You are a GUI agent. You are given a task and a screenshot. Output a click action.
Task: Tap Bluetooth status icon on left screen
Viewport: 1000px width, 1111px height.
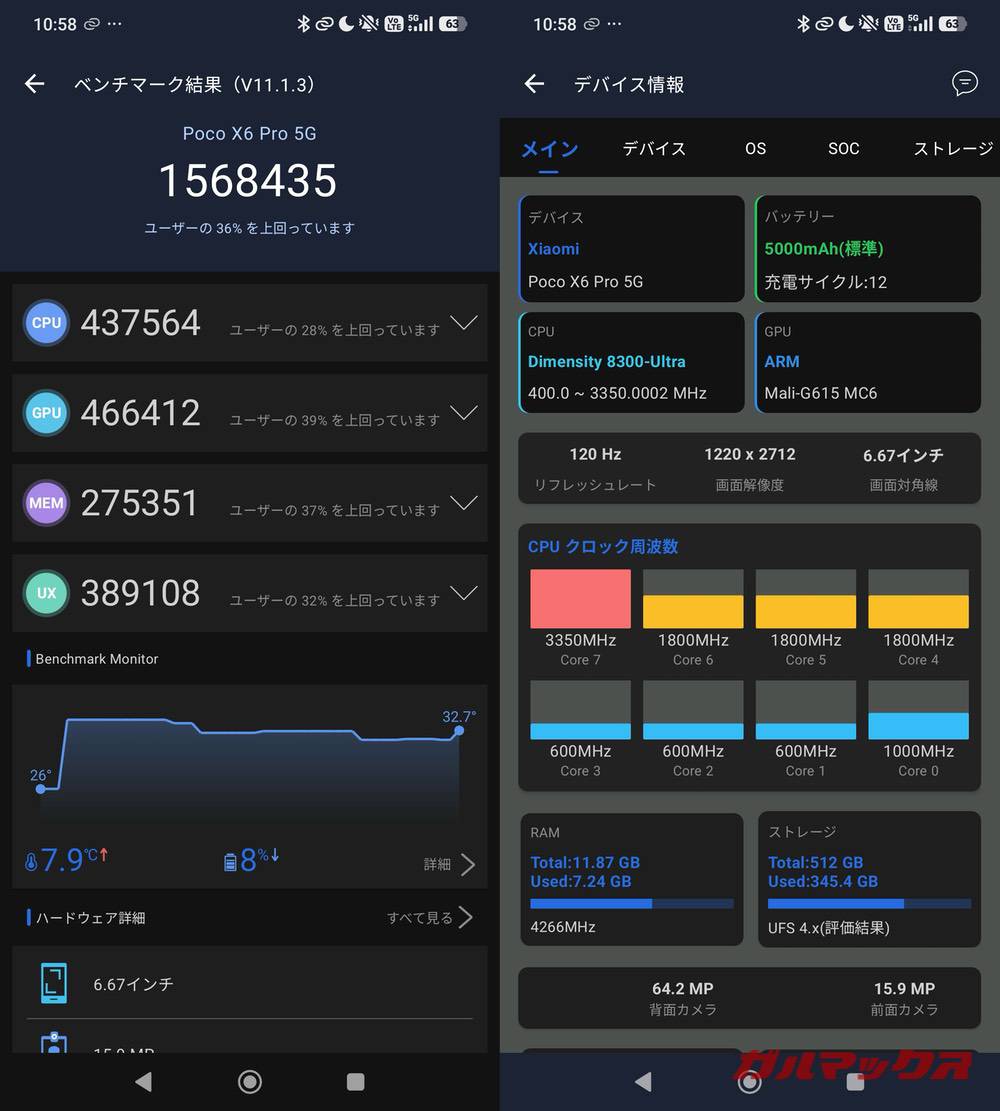pos(303,24)
